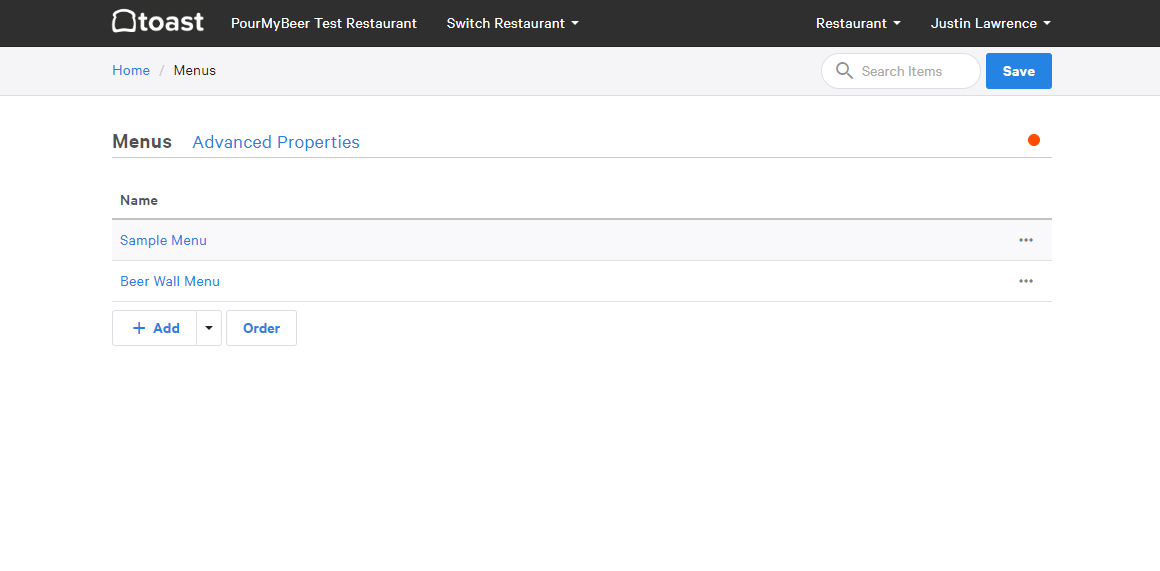
Task: Select the Menus tab
Action: coord(142,142)
